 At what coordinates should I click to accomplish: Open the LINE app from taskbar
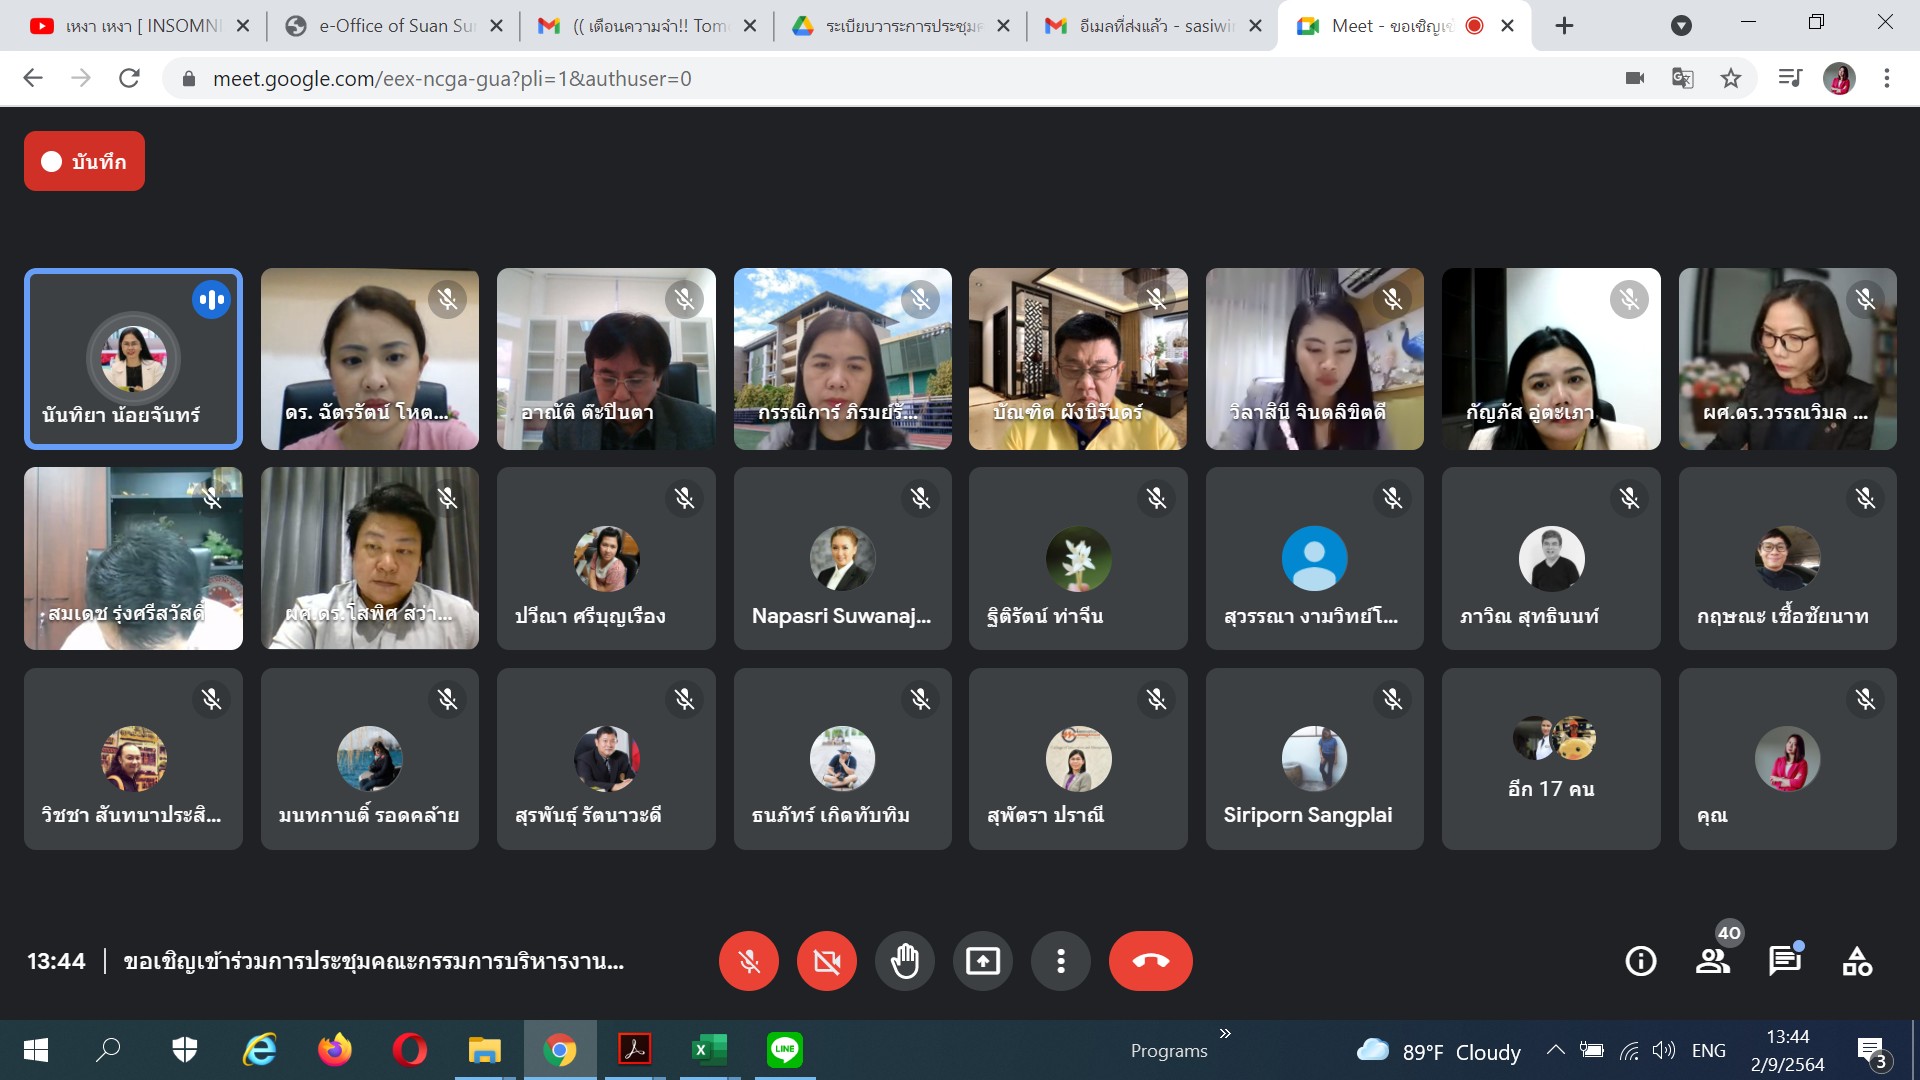(785, 1050)
